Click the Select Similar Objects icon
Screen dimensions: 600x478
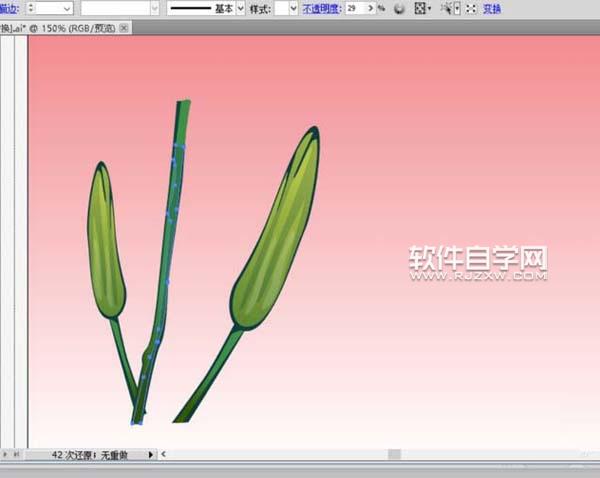tap(447, 8)
